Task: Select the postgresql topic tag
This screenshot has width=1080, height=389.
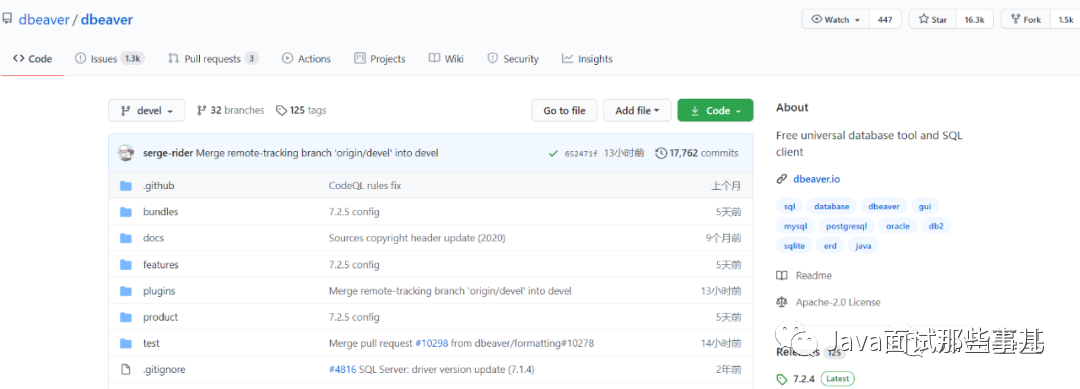Action: [847, 226]
